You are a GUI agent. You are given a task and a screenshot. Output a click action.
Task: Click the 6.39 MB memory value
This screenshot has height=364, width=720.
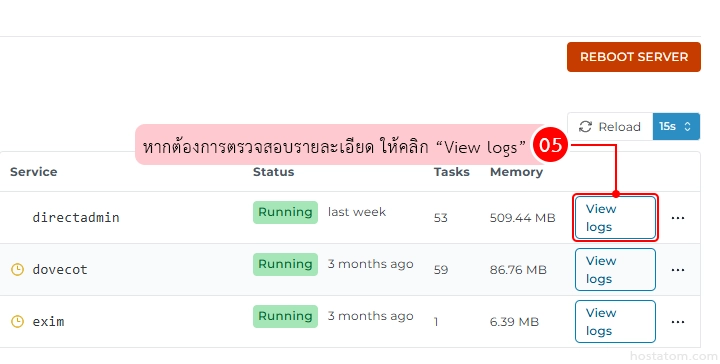[x=514, y=322]
